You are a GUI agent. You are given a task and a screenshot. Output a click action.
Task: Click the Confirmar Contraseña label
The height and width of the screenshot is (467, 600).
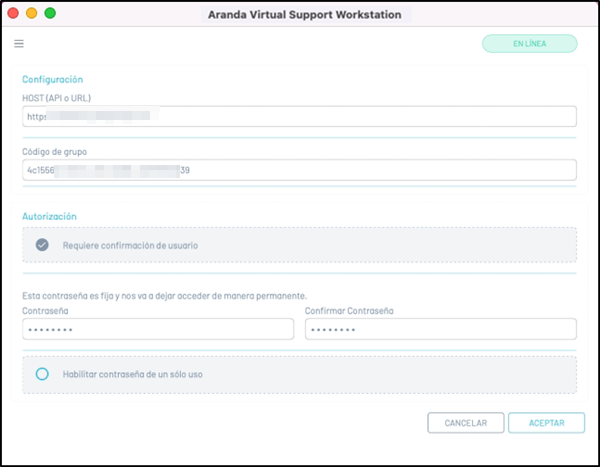(349, 311)
